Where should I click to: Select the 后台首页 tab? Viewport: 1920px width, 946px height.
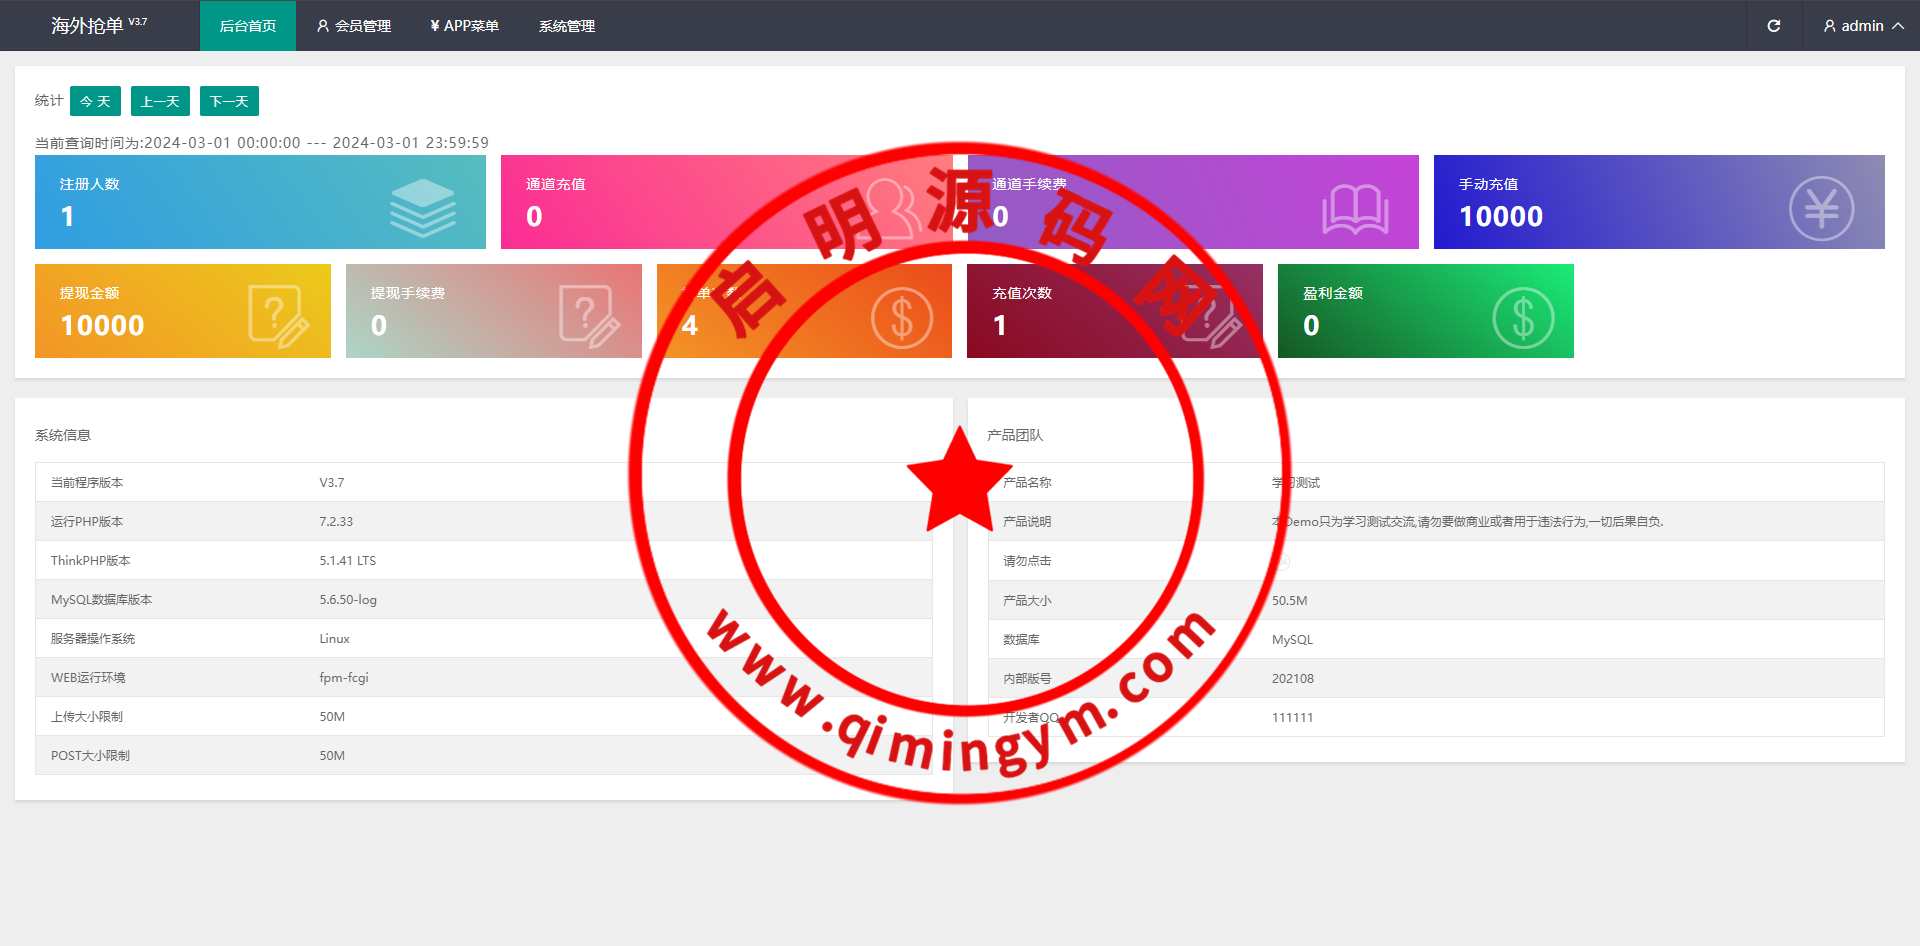tap(248, 26)
